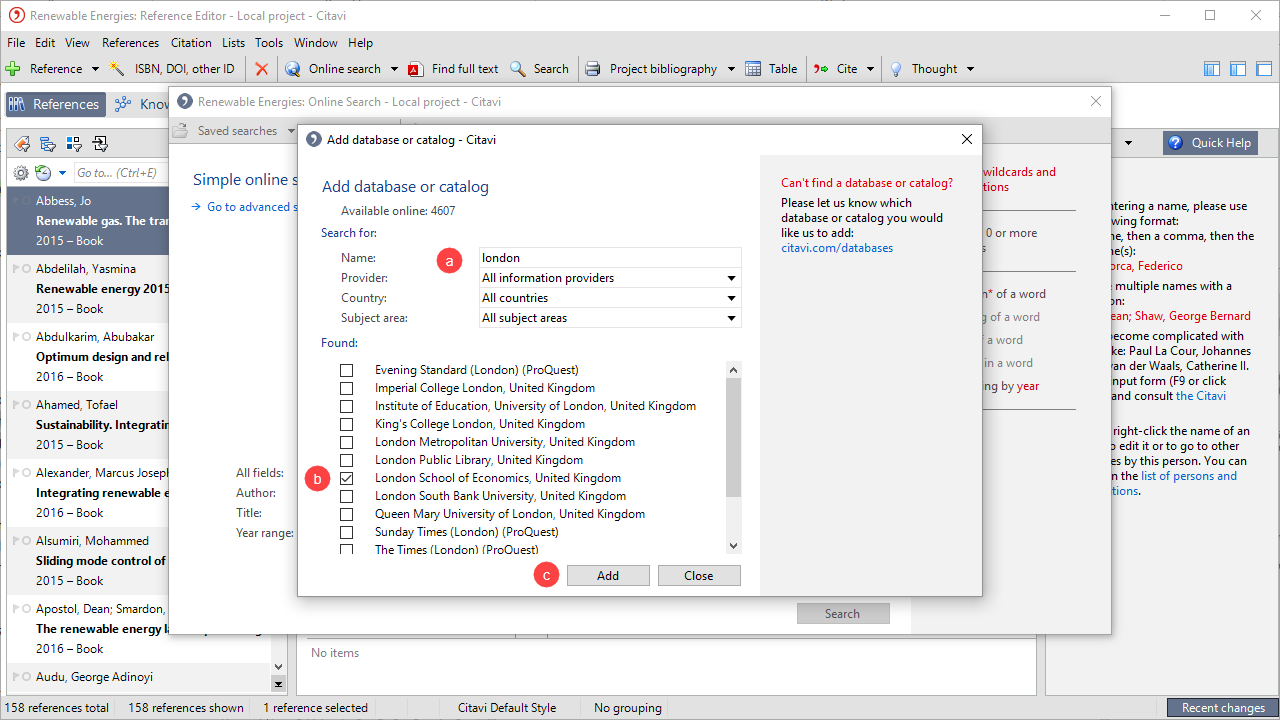The width and height of the screenshot is (1280, 720).
Task: Click the Find full text PDF icon
Action: pyautogui.click(x=416, y=69)
